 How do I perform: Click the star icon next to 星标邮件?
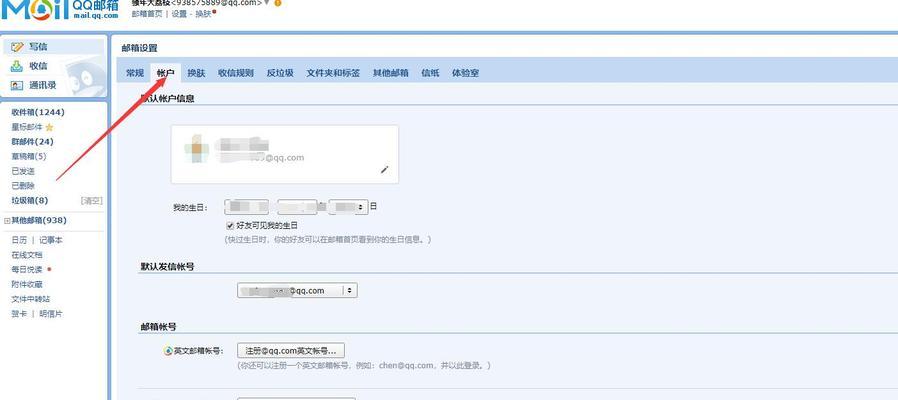(49, 127)
